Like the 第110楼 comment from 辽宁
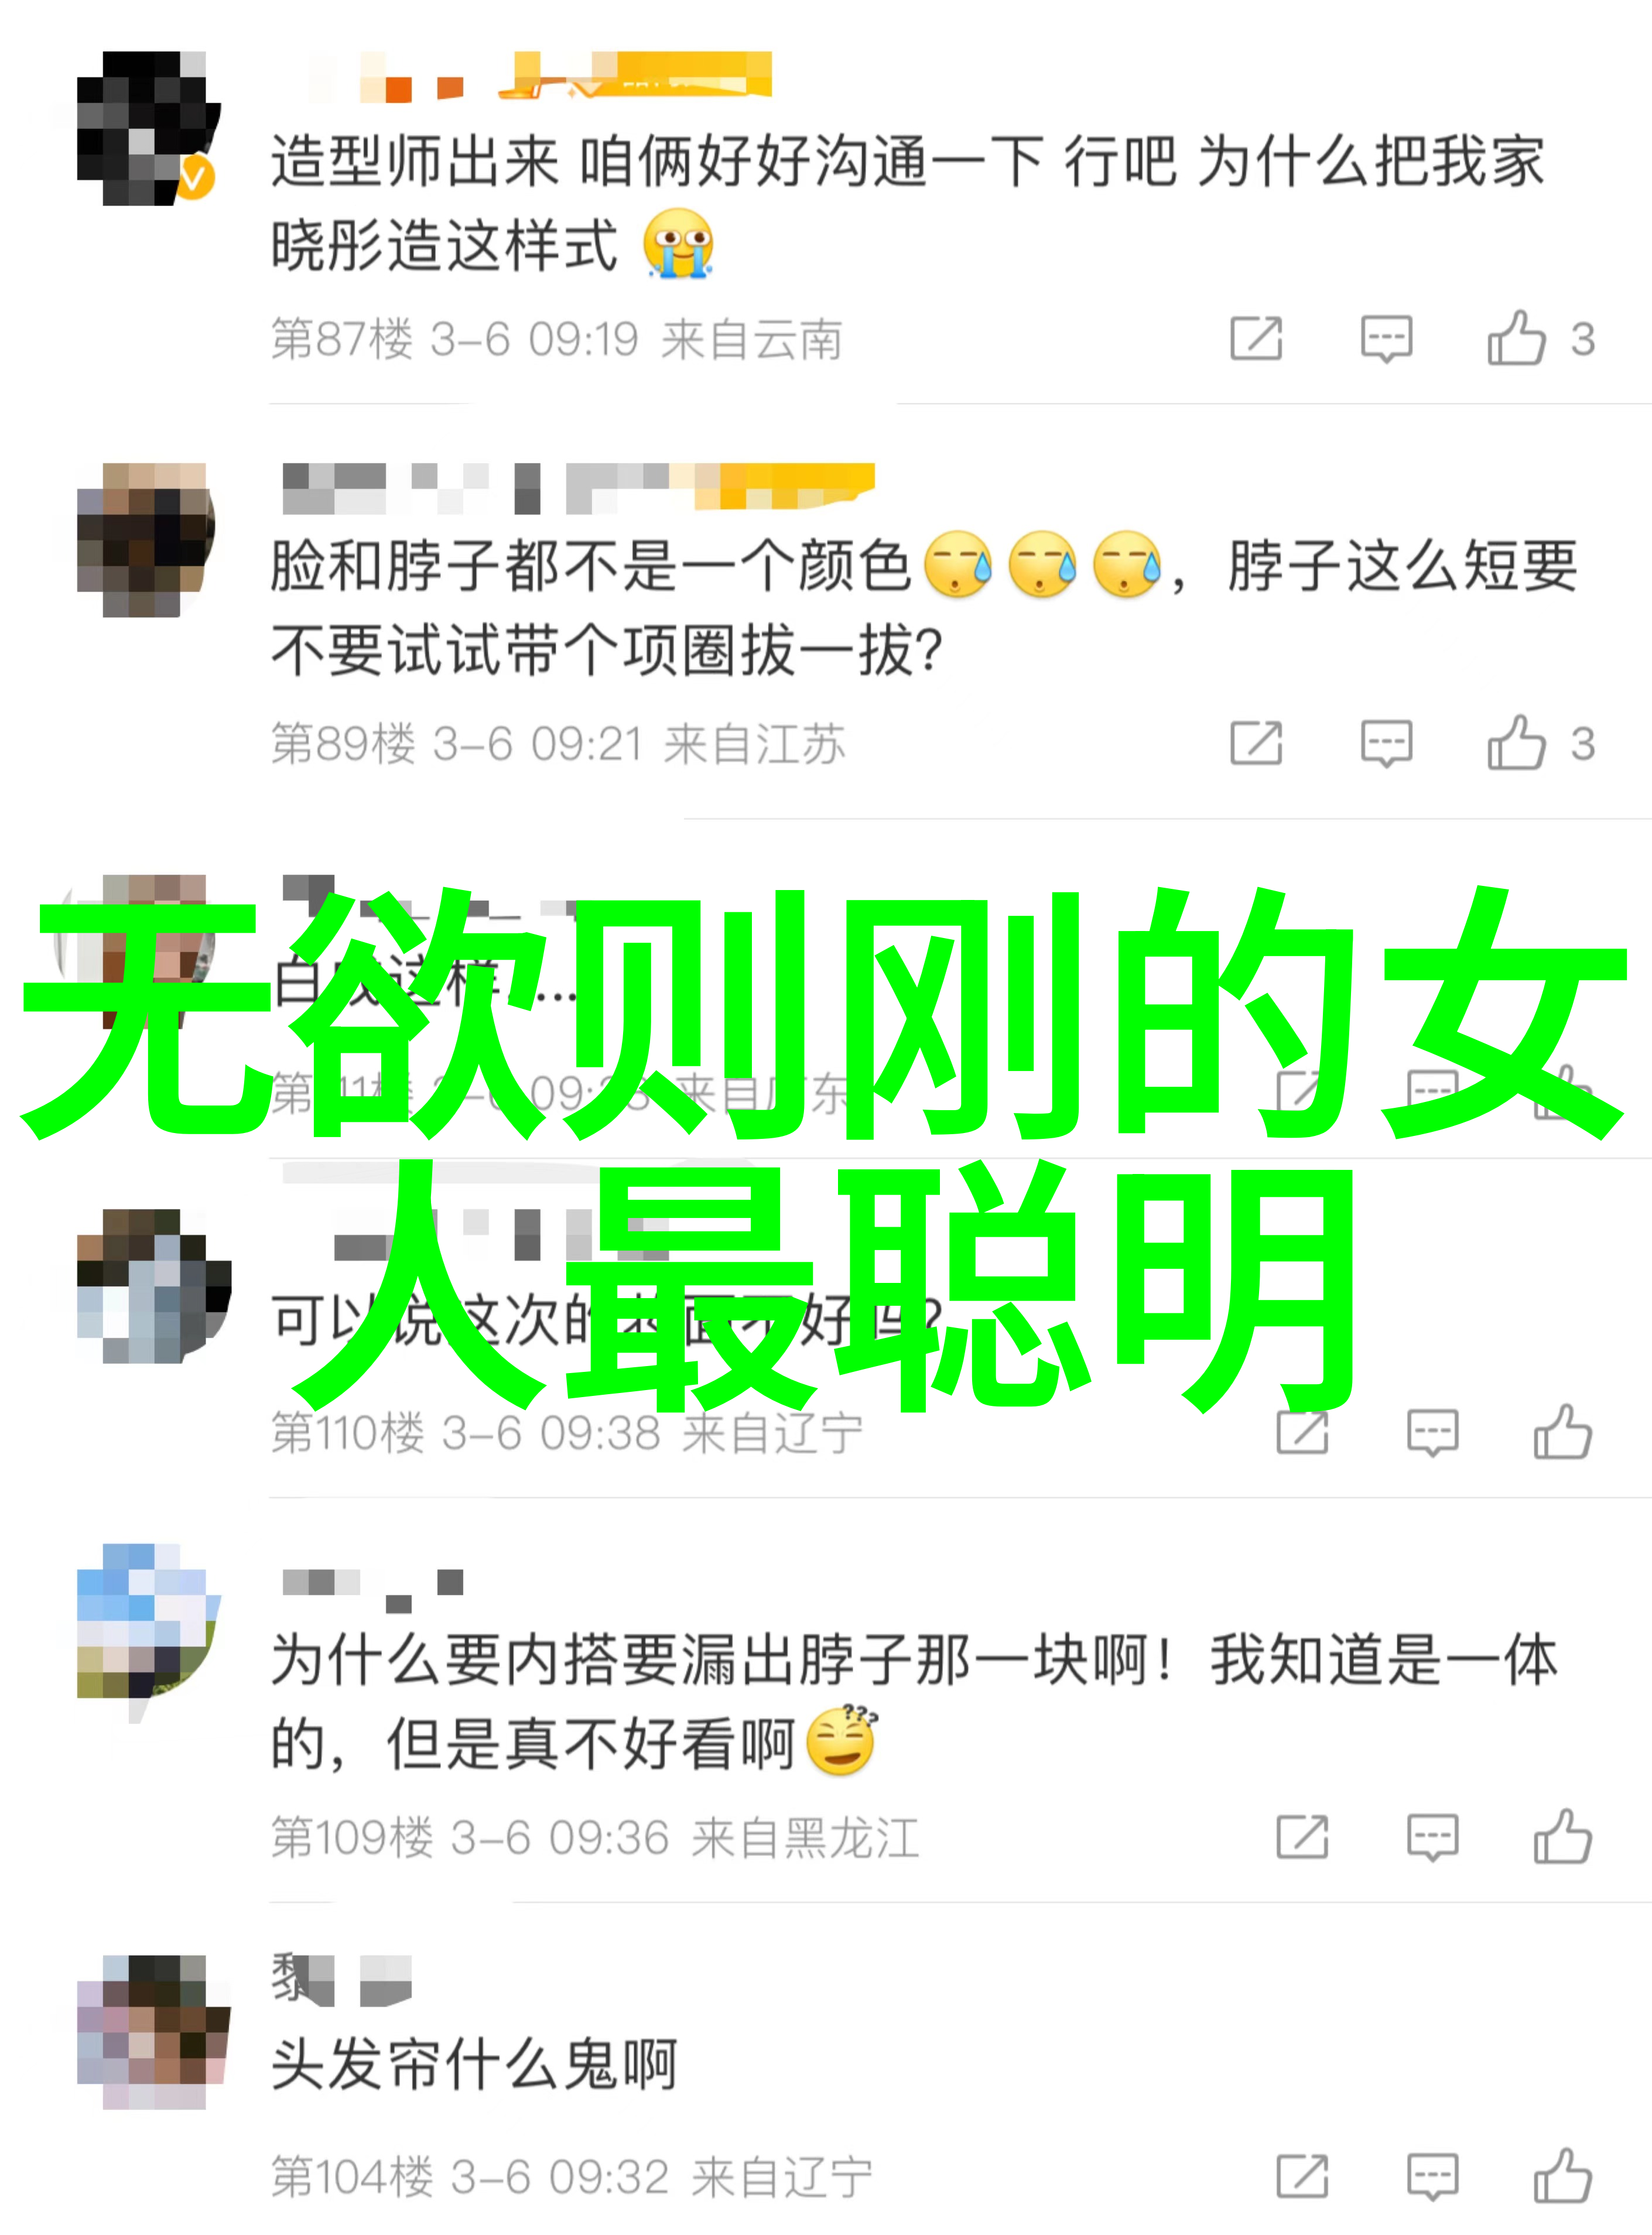Image resolution: width=1652 pixels, height=2235 pixels. pyautogui.click(x=1563, y=1432)
